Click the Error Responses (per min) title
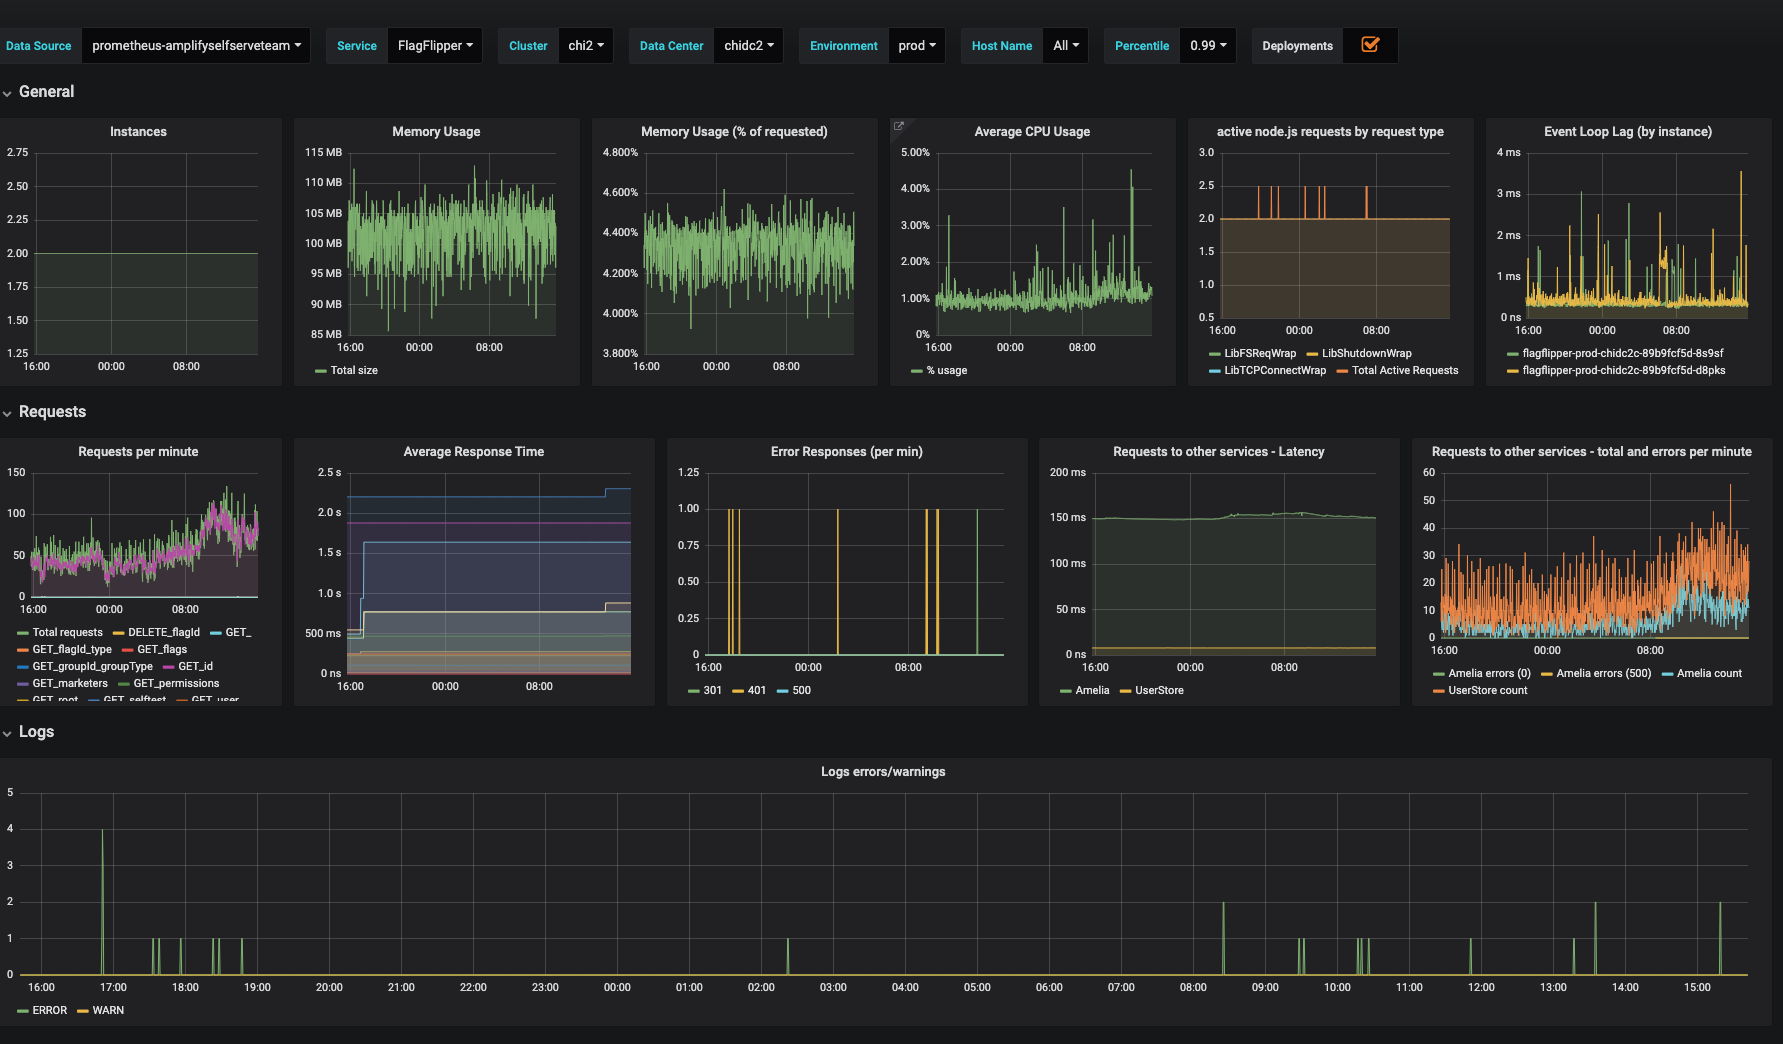1783x1044 pixels. pos(847,452)
